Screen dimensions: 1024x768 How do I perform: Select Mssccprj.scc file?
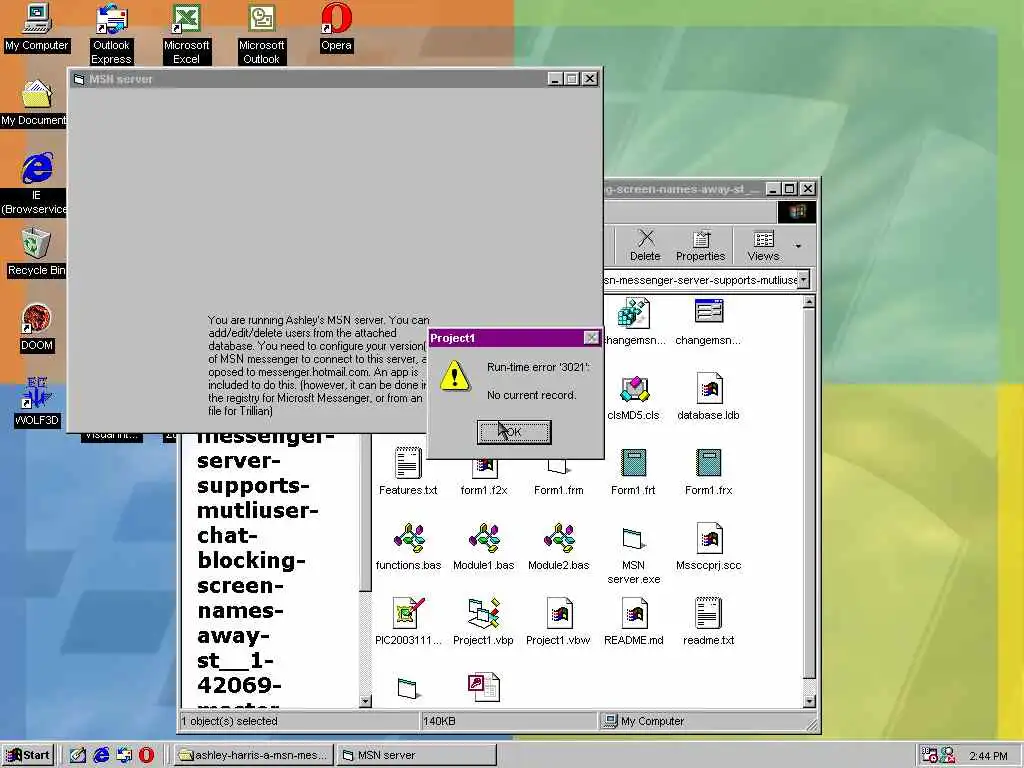coord(709,547)
